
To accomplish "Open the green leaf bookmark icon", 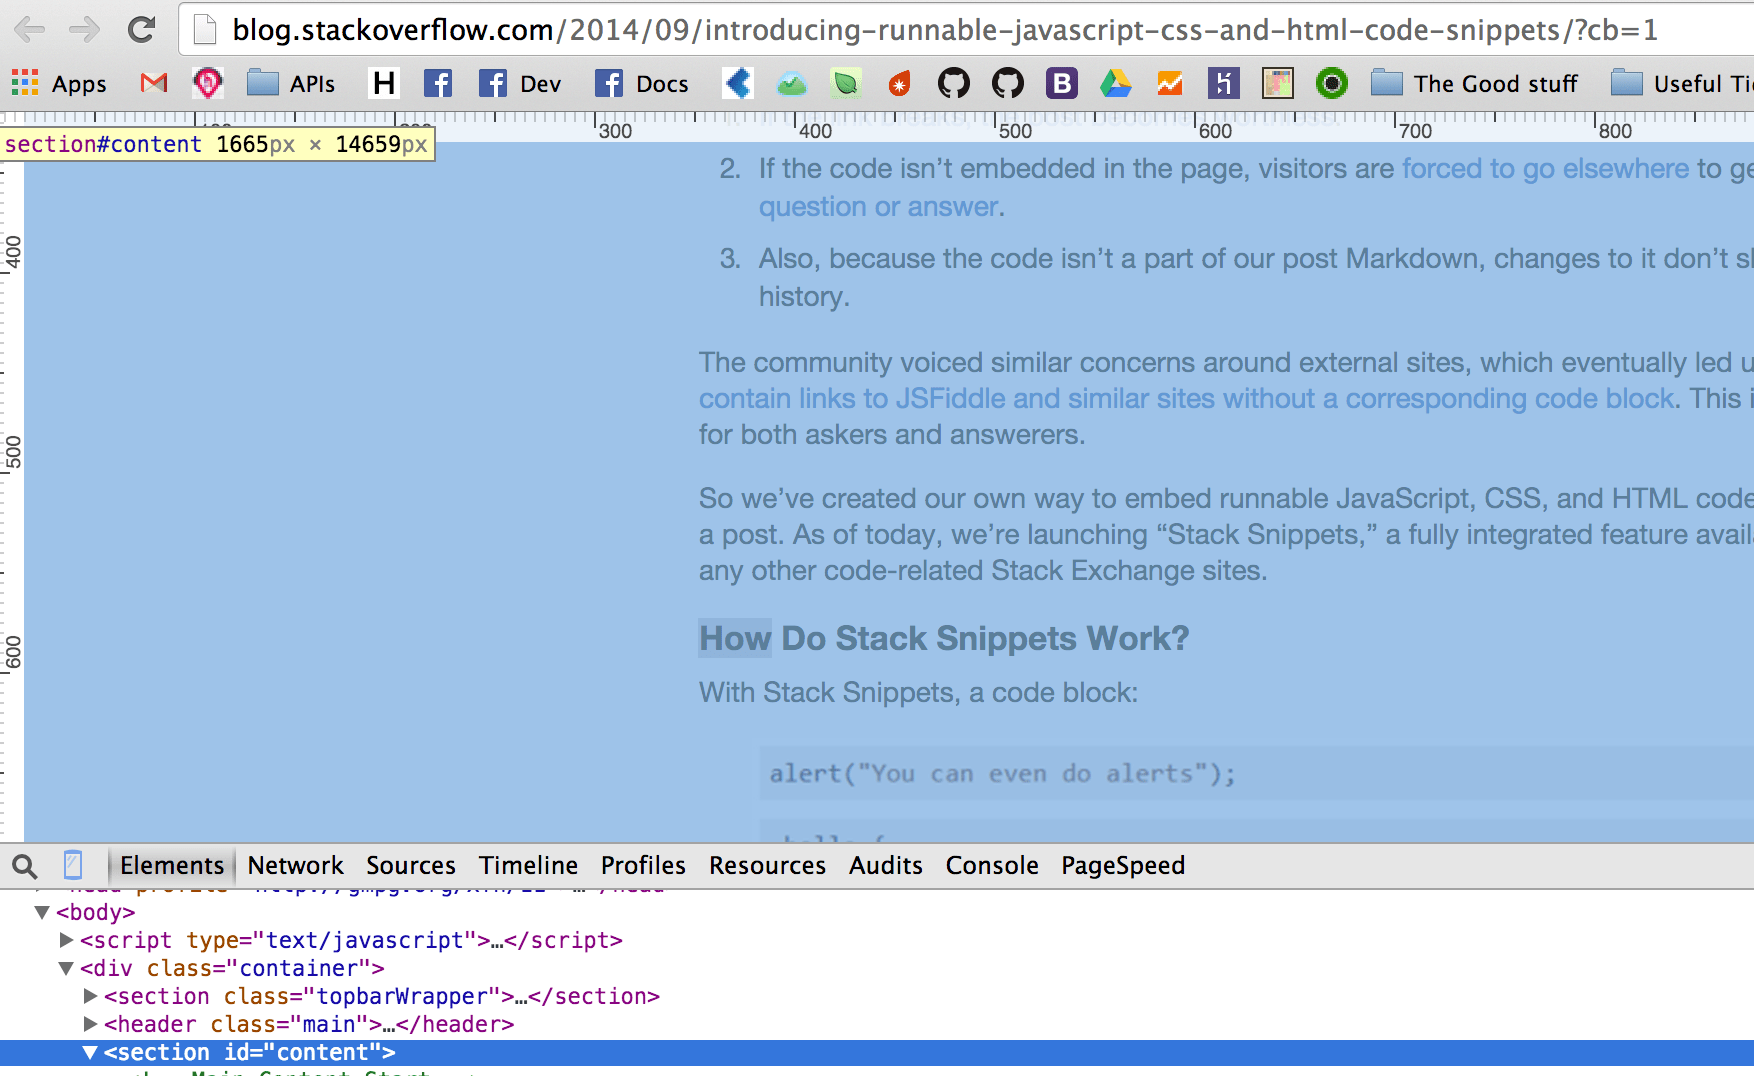I will (846, 83).
